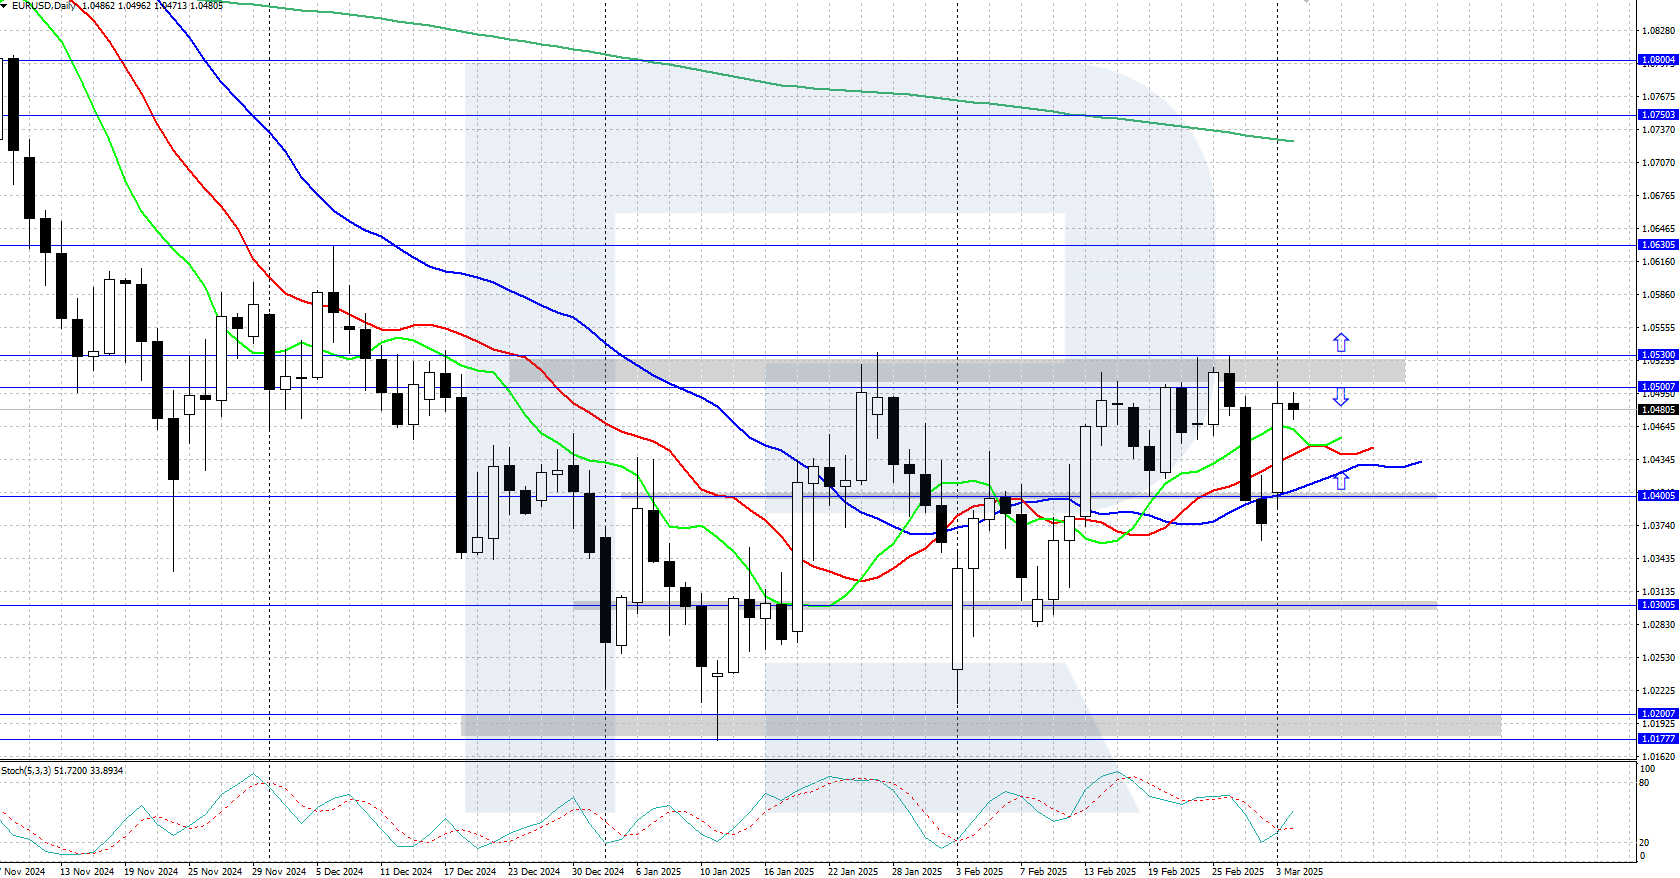Click the 1.07070 value on price axis

pos(1659,163)
